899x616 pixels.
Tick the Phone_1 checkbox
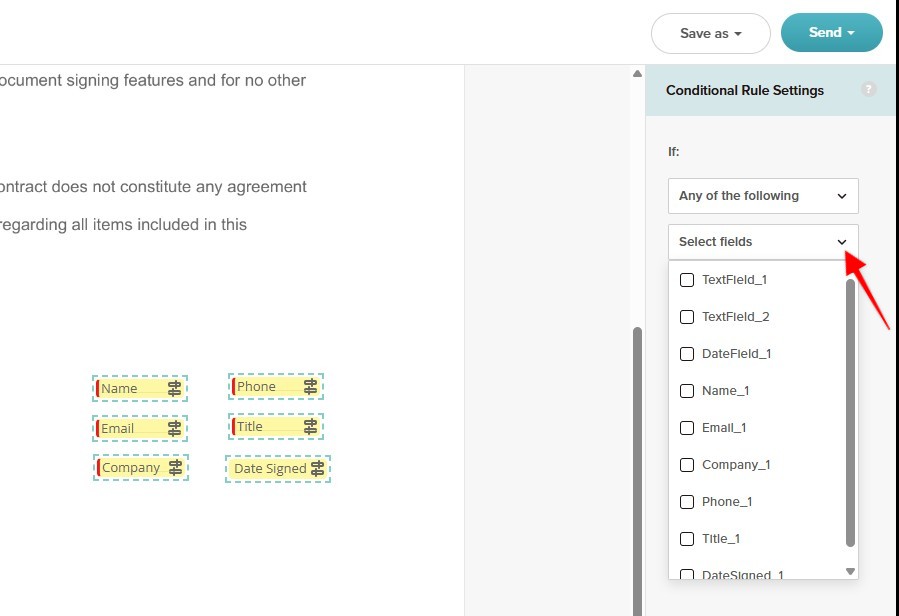click(x=687, y=502)
